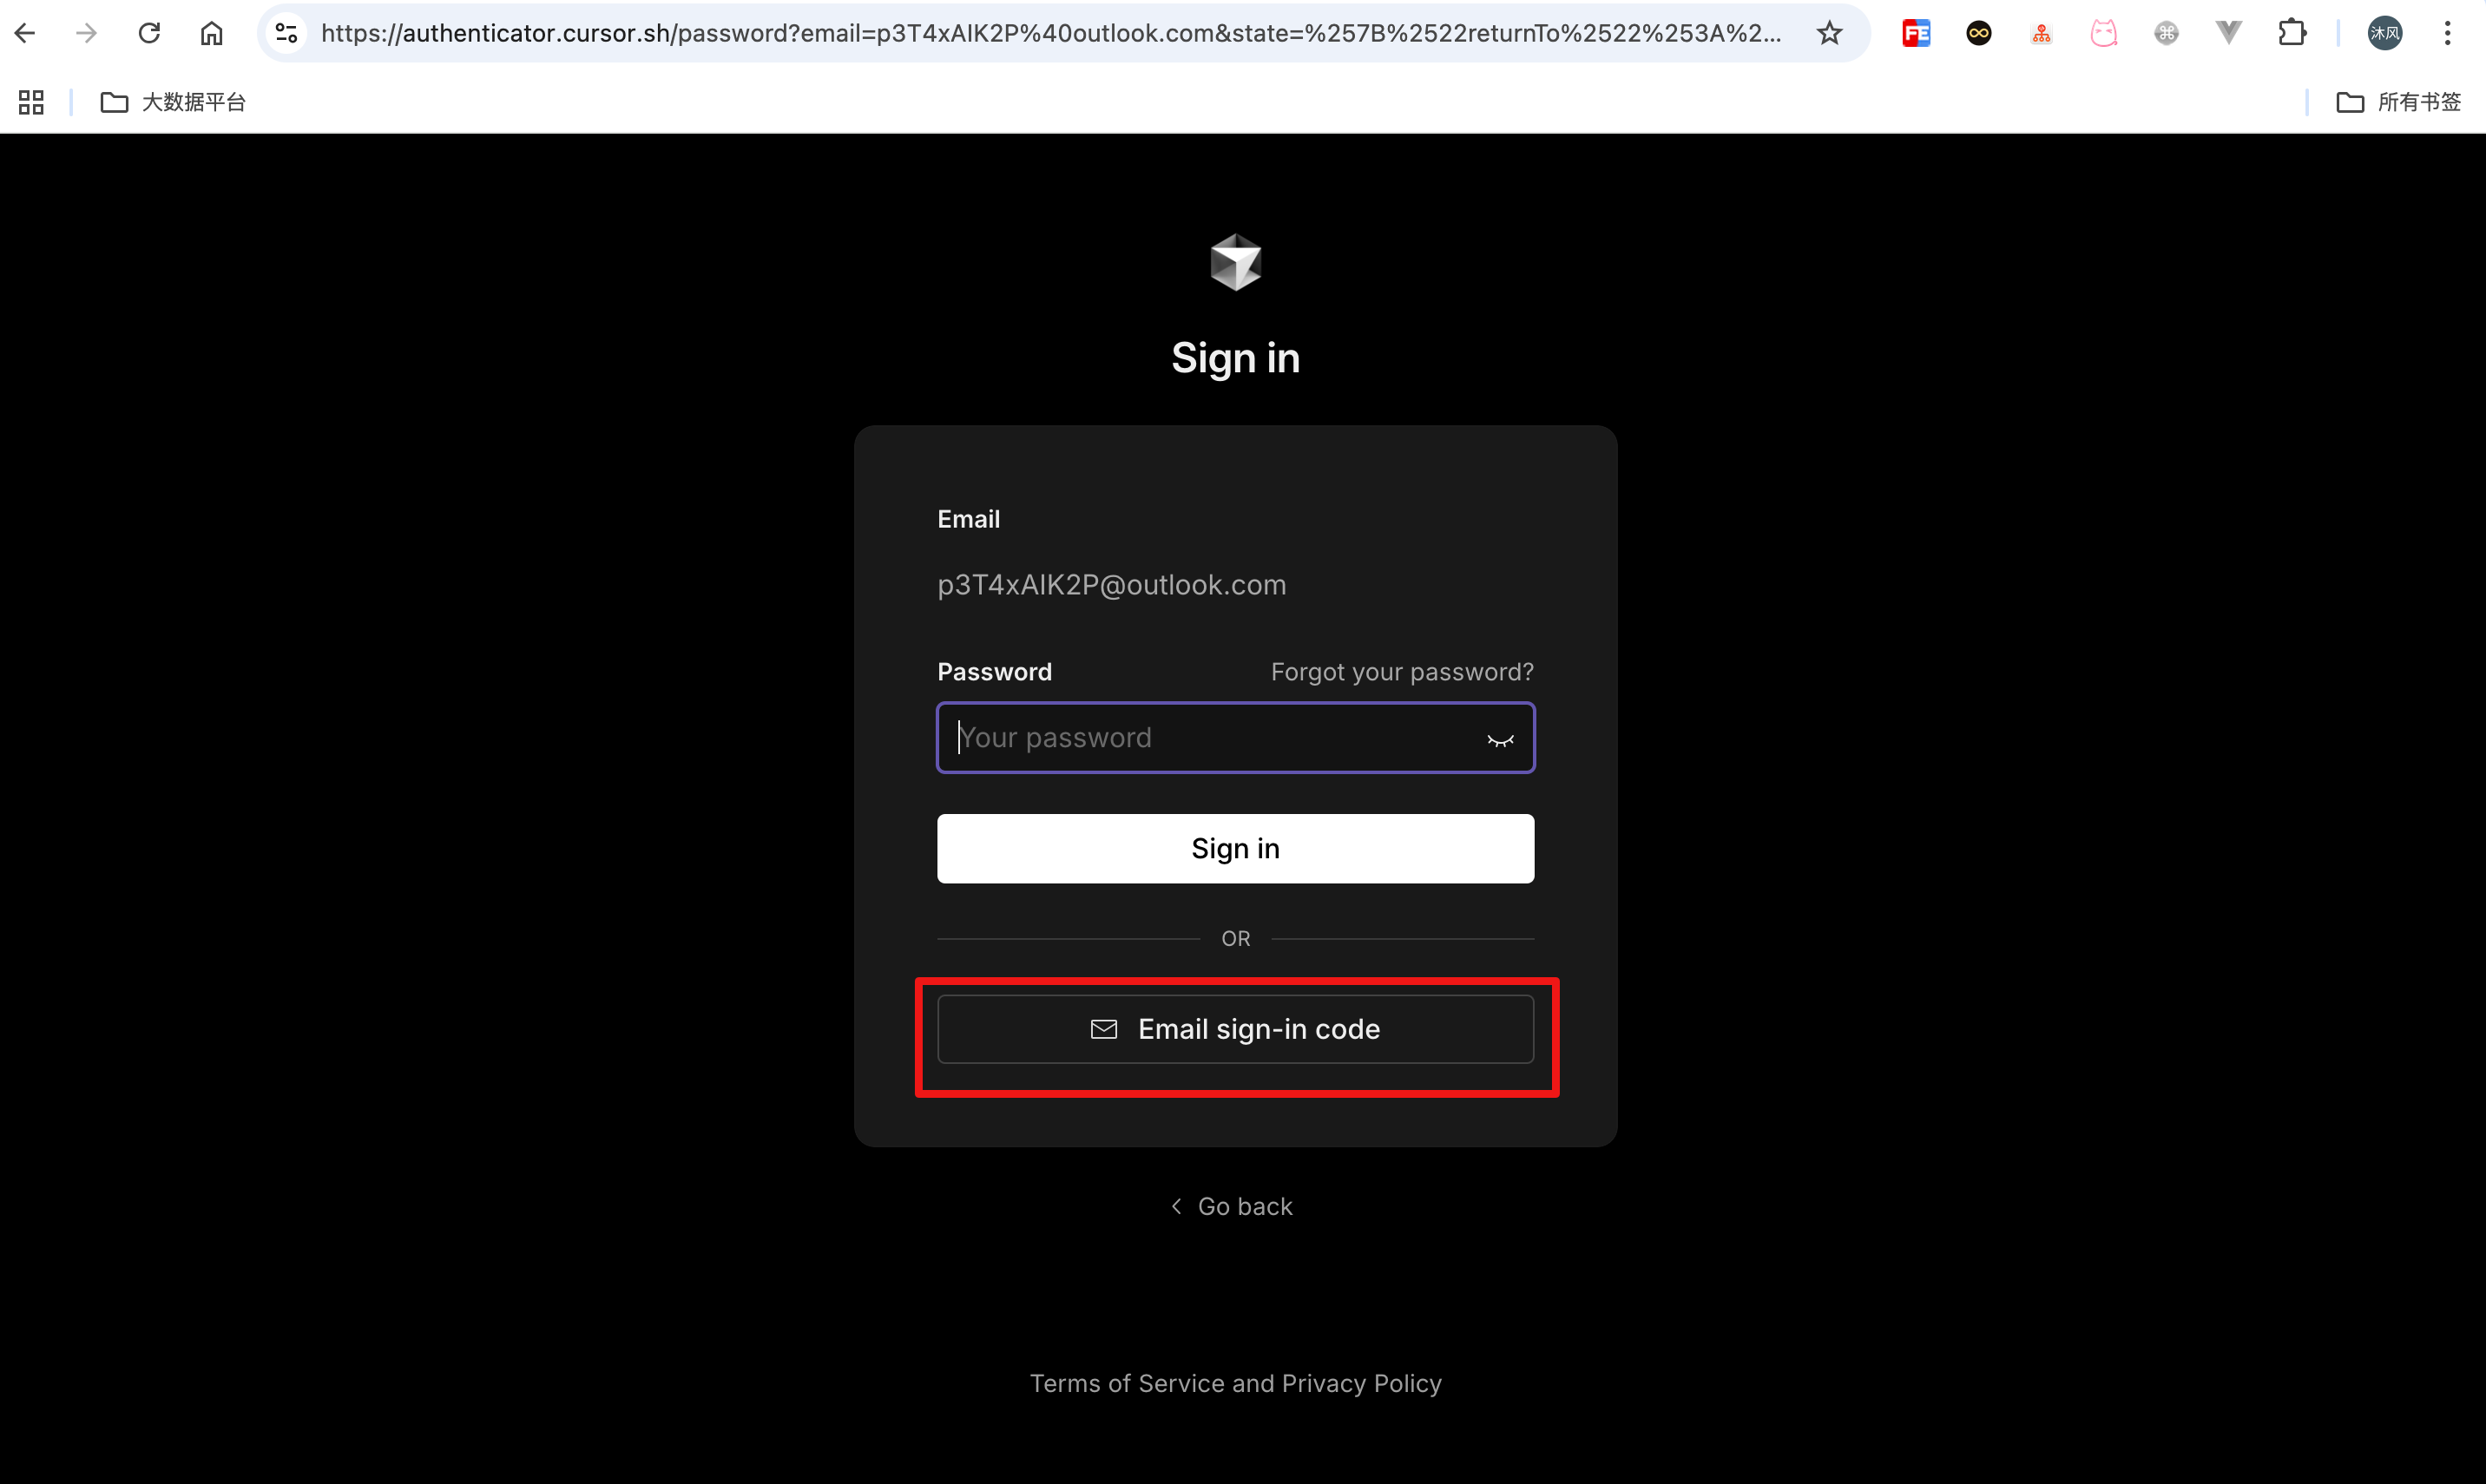Viewport: 2486px width, 1484px height.
Task: Choose Email sign-in code option
Action: [x=1235, y=1029]
